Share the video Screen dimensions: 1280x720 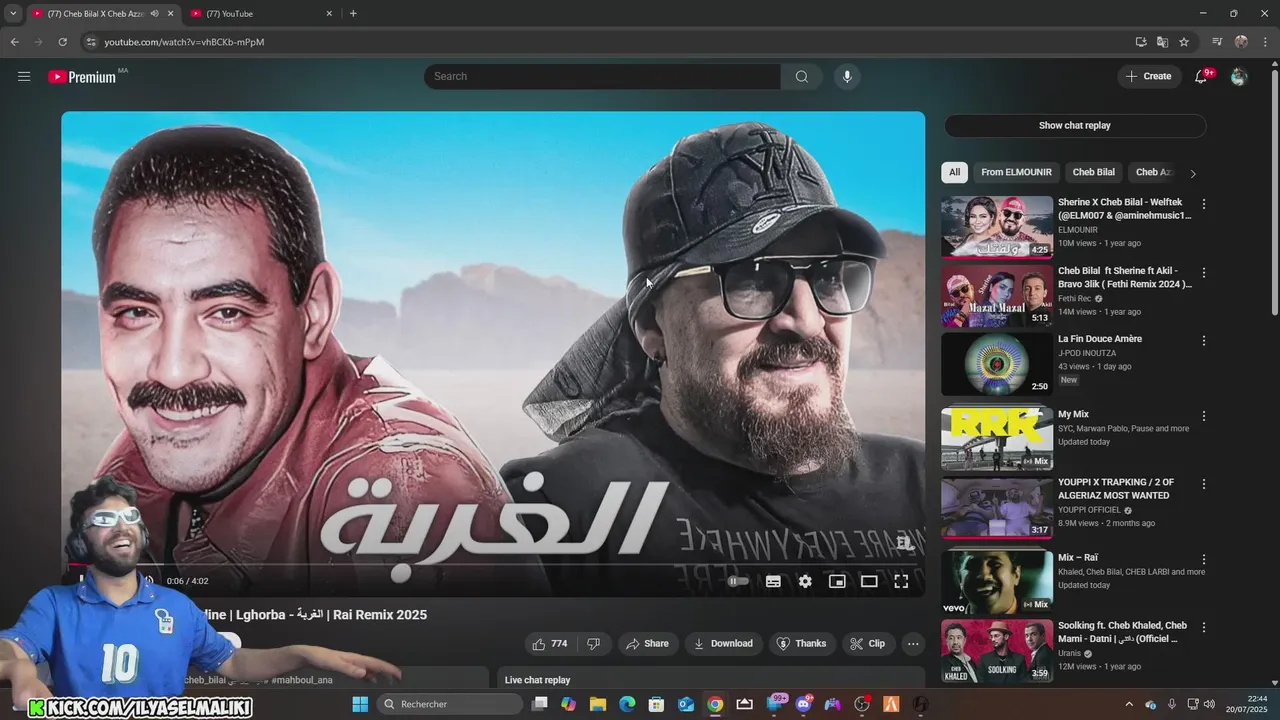(x=647, y=643)
